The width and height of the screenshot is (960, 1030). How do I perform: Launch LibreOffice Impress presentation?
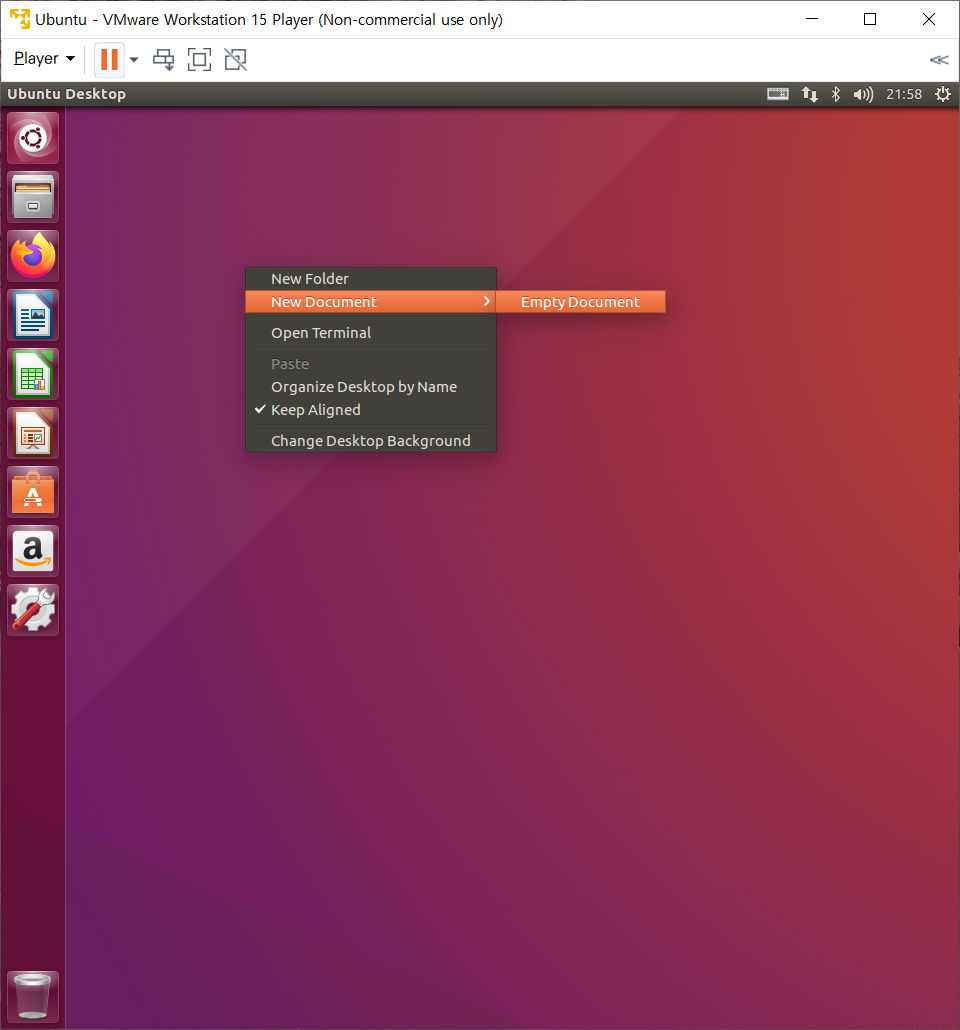coord(33,434)
